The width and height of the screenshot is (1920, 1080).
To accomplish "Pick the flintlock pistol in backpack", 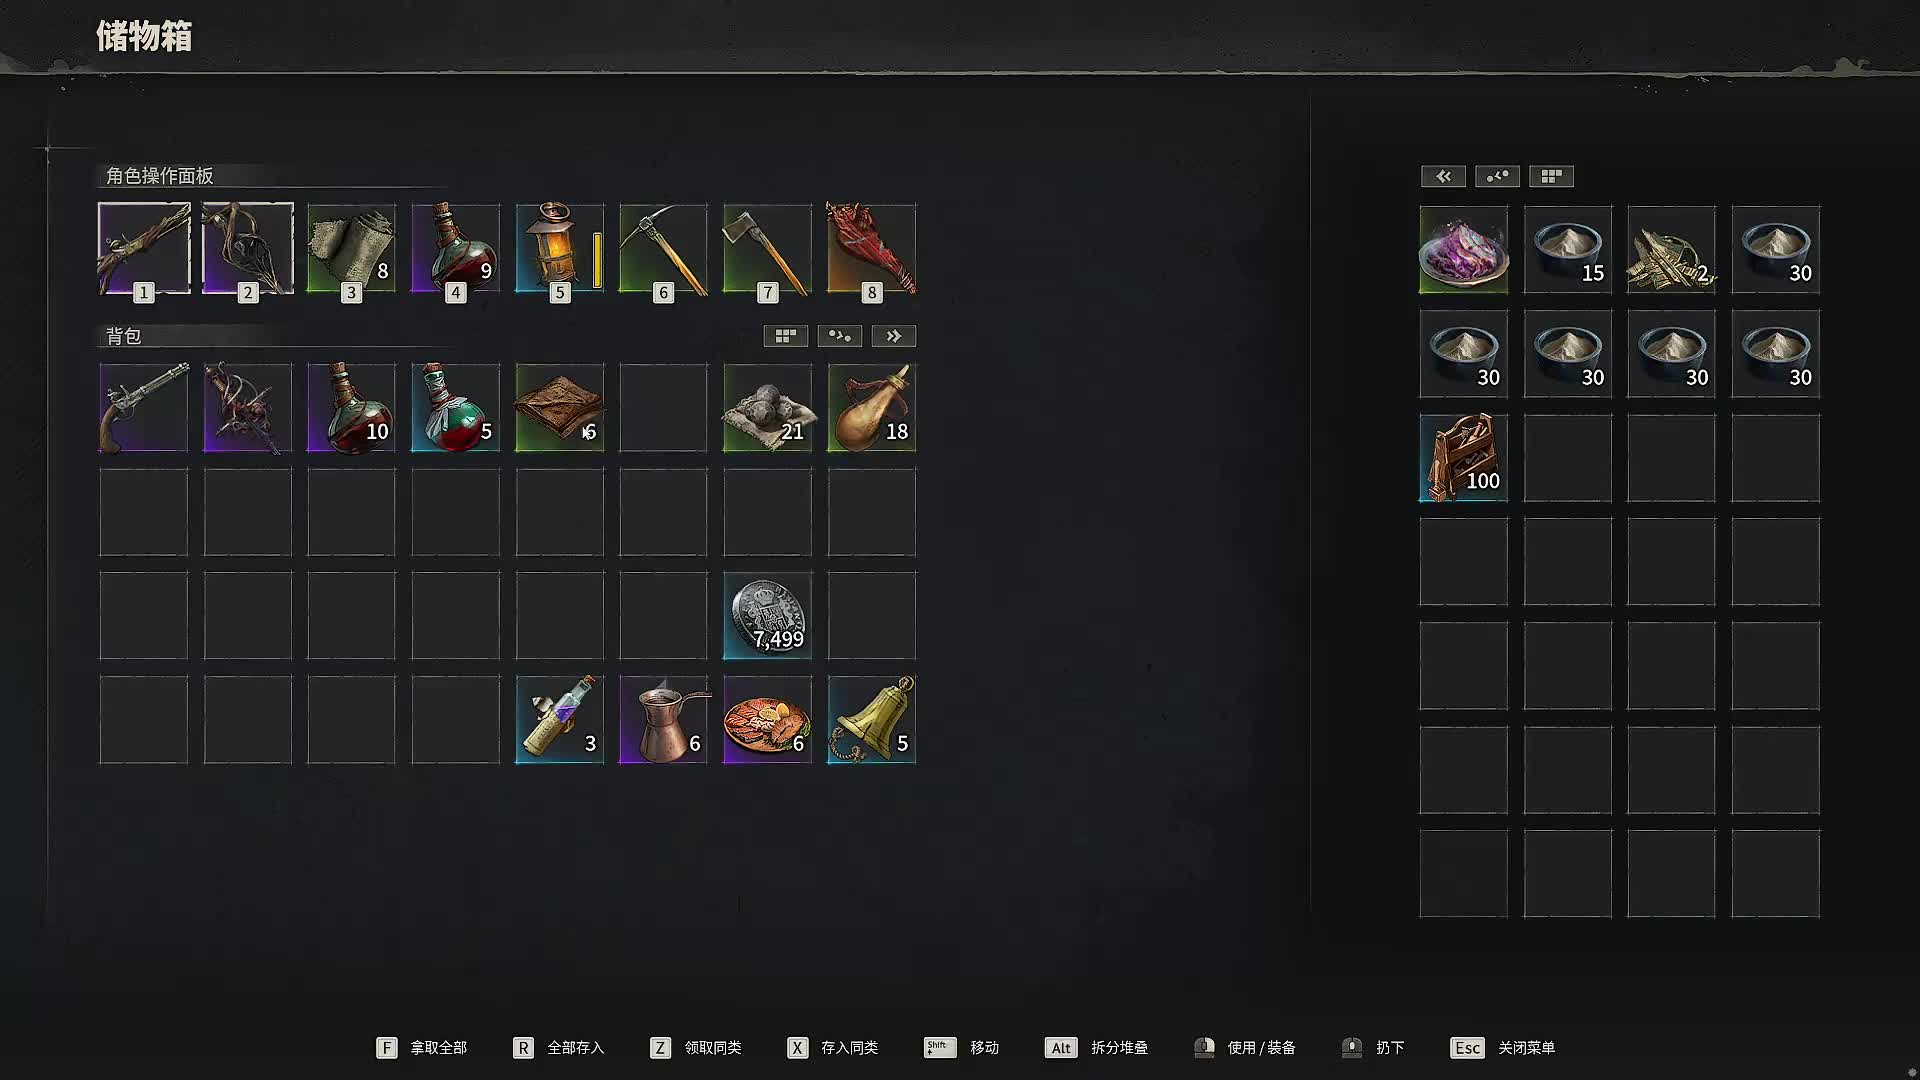I will [x=143, y=407].
